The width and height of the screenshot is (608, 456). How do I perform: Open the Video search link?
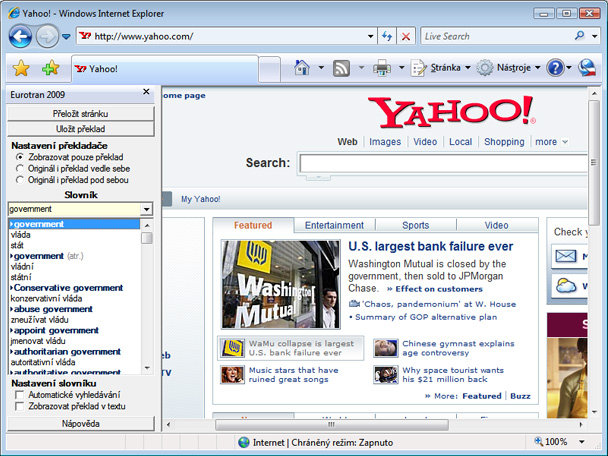click(425, 142)
